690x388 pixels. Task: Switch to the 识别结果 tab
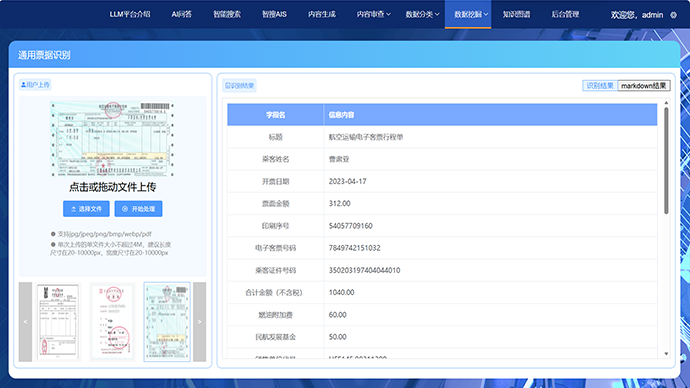[x=600, y=85]
